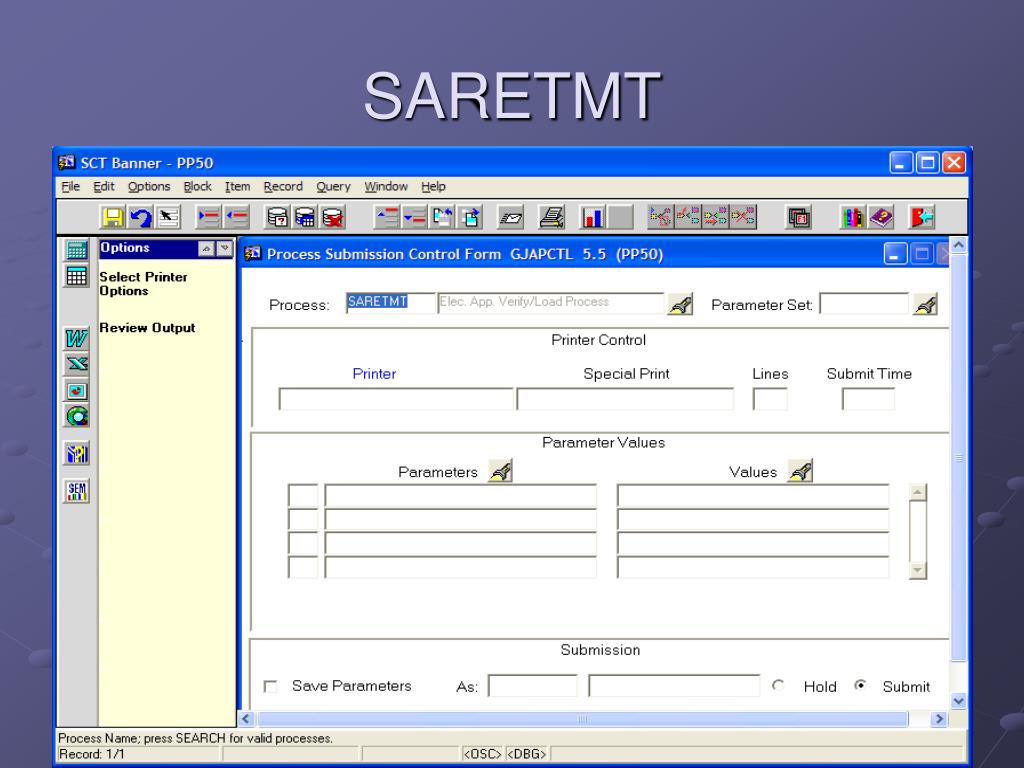Viewport: 1024px width, 768px height.
Task: Click the <DBG> status bar indicator
Action: coord(526,754)
